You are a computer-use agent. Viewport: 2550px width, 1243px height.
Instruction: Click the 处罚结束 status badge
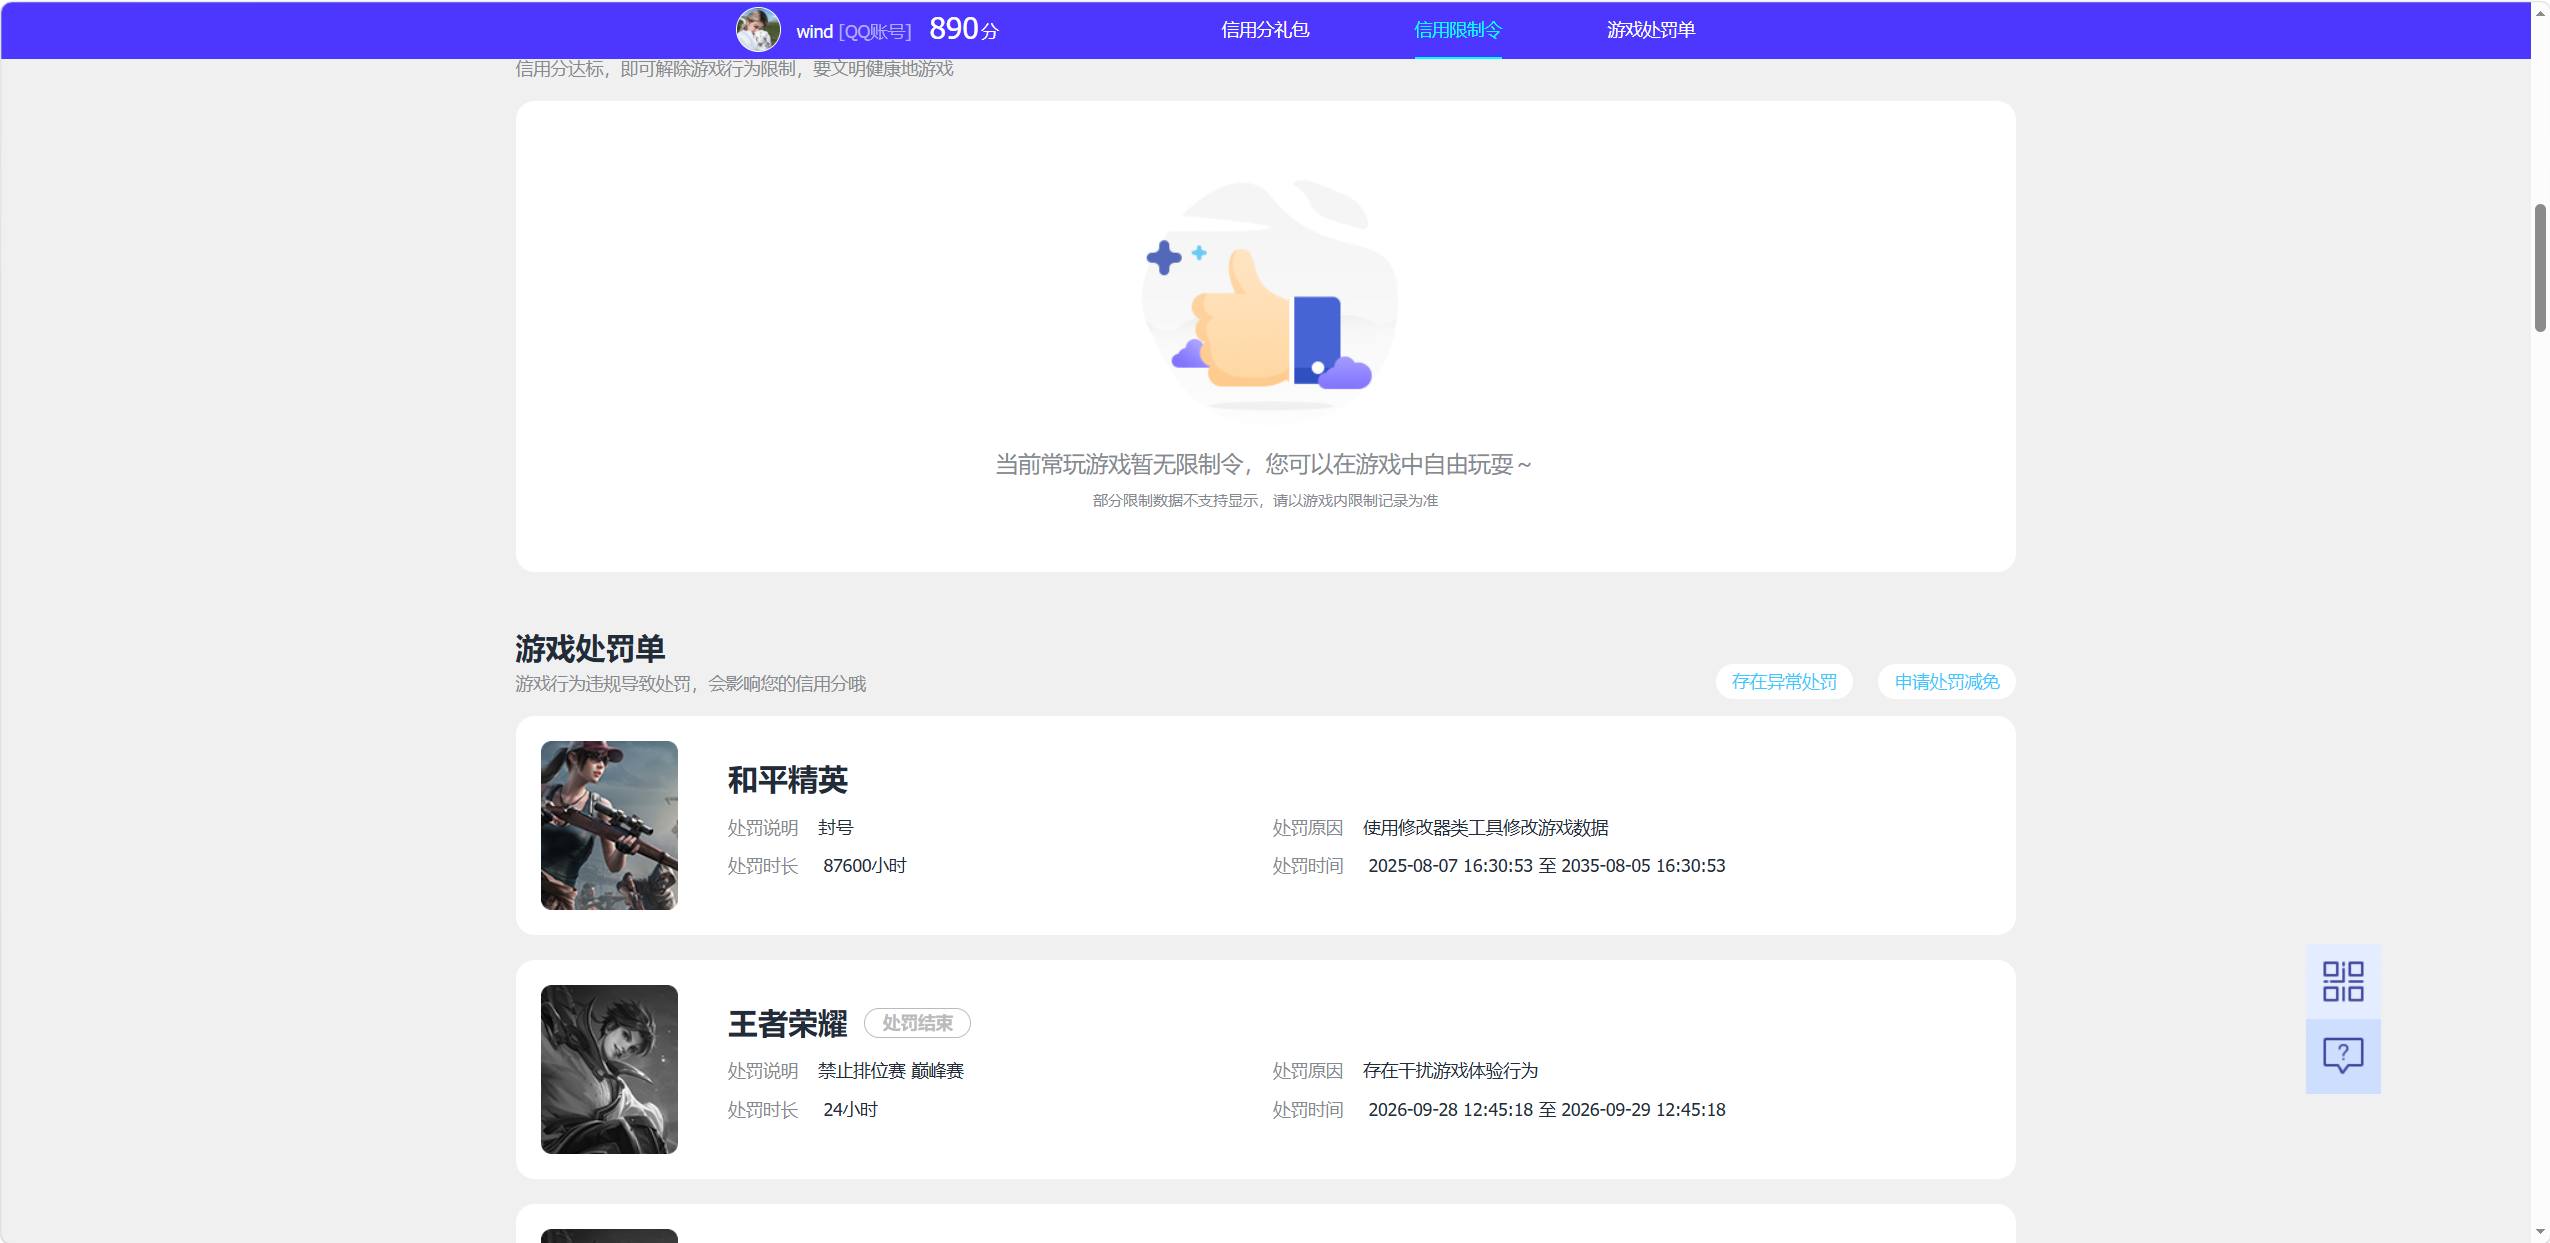coord(917,1023)
